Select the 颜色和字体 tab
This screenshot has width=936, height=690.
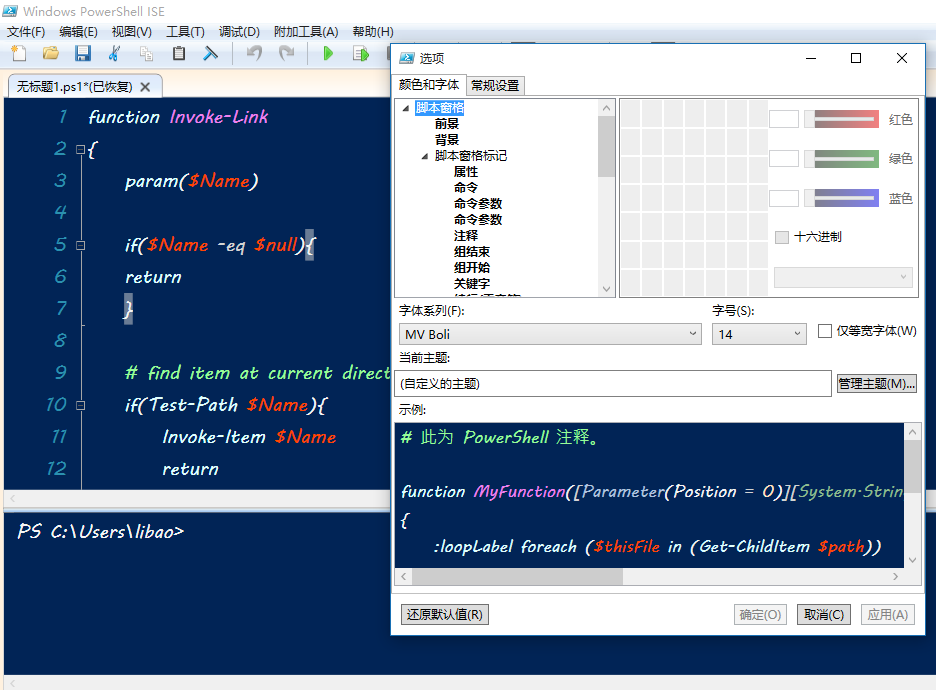pyautogui.click(x=429, y=85)
